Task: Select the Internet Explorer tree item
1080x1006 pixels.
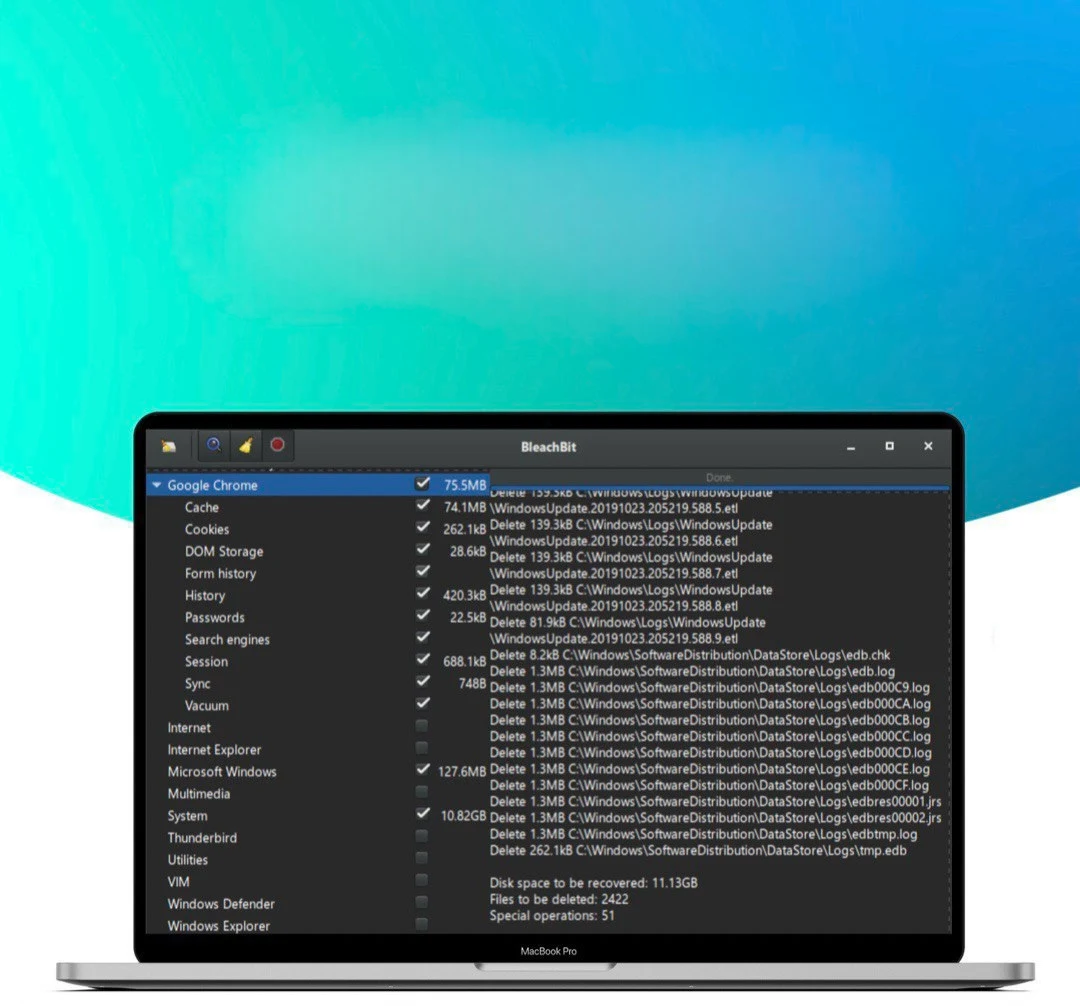Action: (214, 750)
